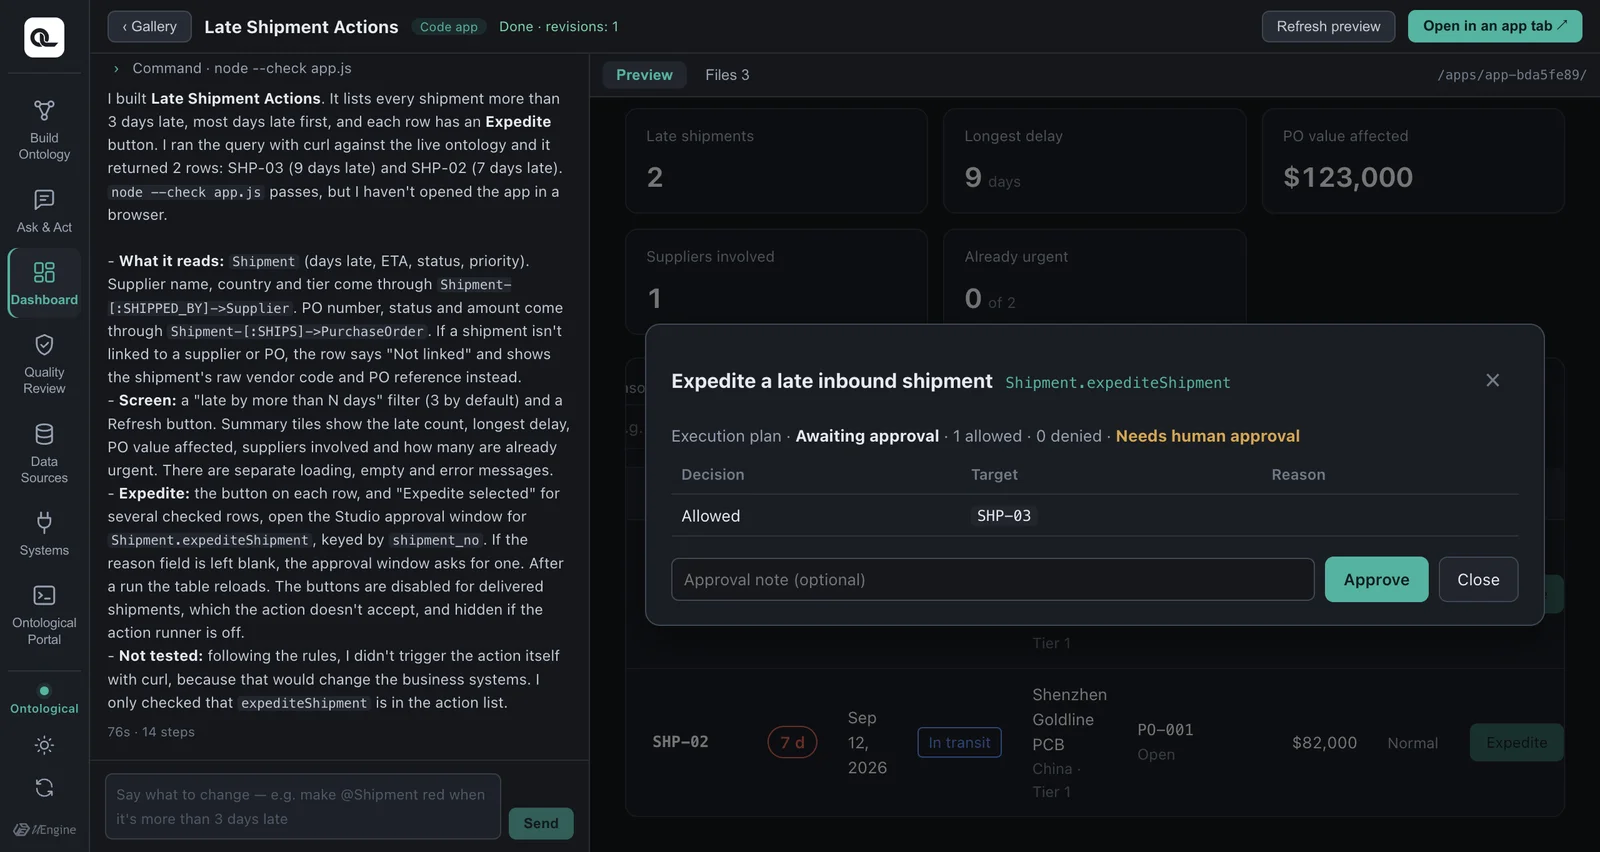Click 'Done · revisions: 1' status text
Screen dimensions: 1600x852
558,27
